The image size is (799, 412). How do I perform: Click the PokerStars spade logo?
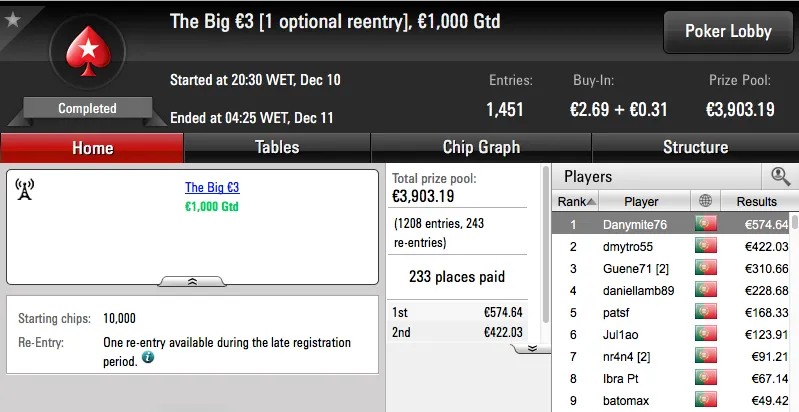click(86, 55)
